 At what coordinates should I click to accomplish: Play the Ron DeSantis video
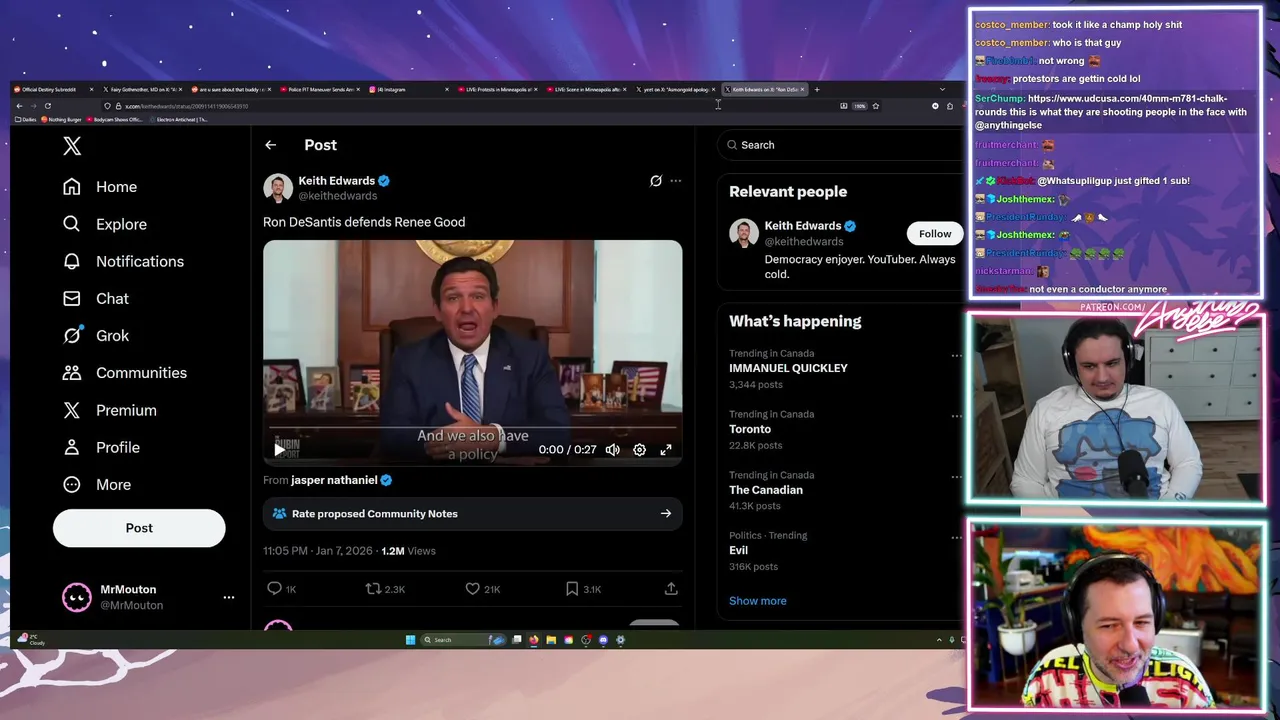(279, 450)
